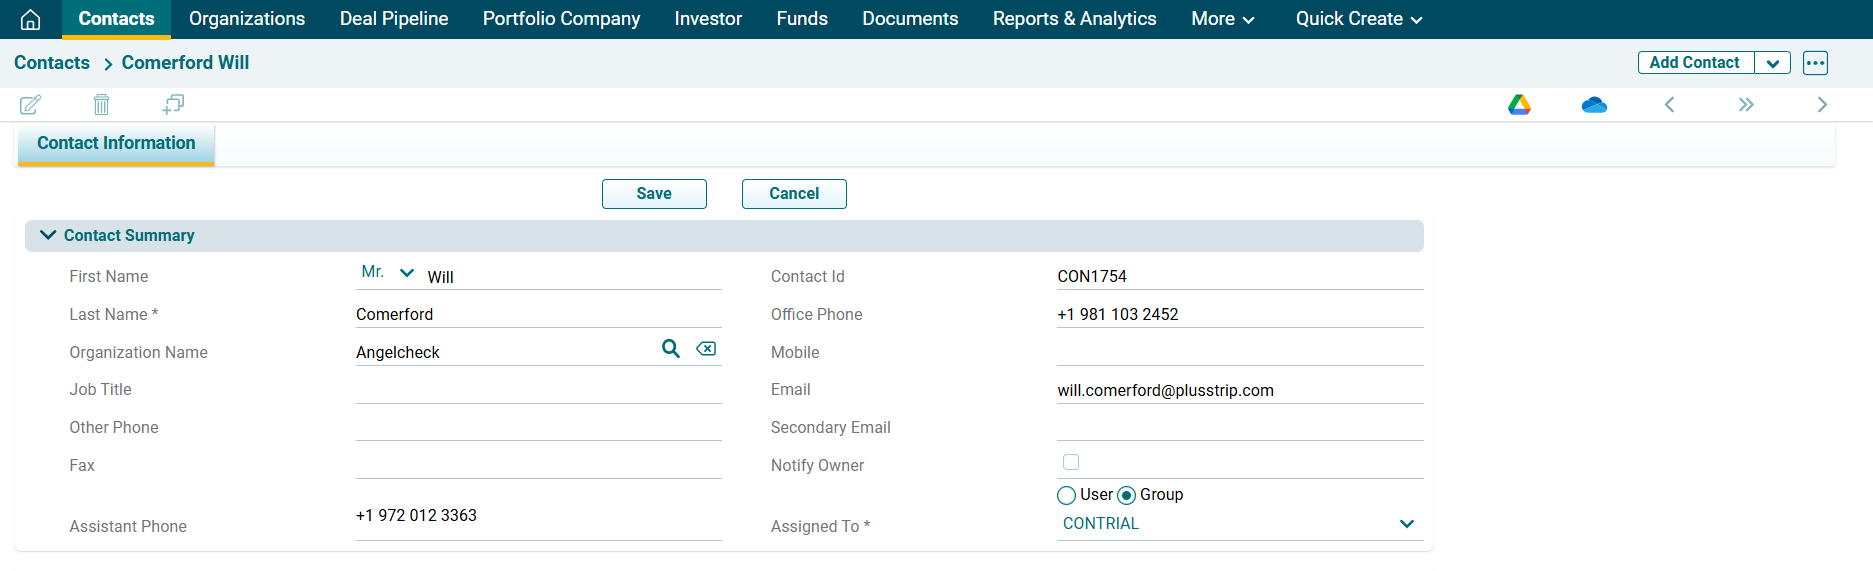Click the Home icon in navigation bar
Viewport: 1873px width, 571px height.
(31, 19)
